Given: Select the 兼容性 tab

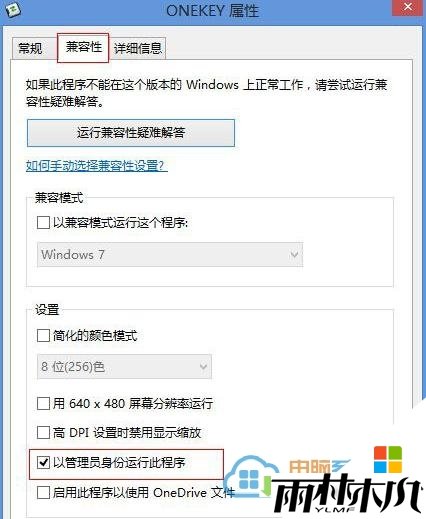Looking at the screenshot, I should coord(83,47).
